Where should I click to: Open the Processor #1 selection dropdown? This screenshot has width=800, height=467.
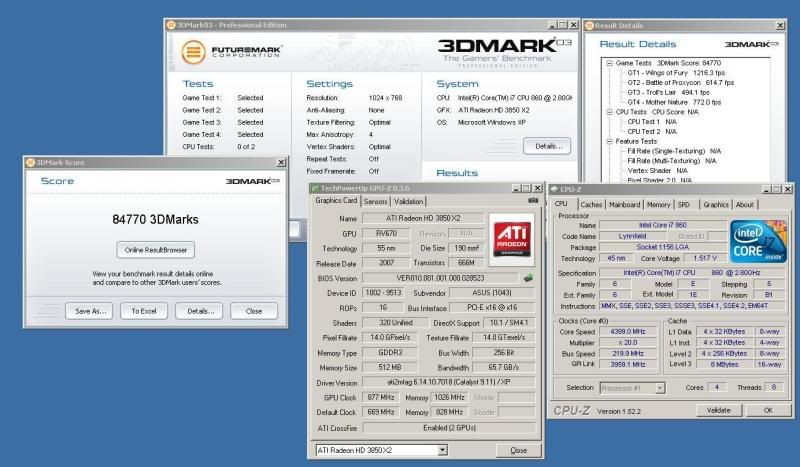point(660,388)
